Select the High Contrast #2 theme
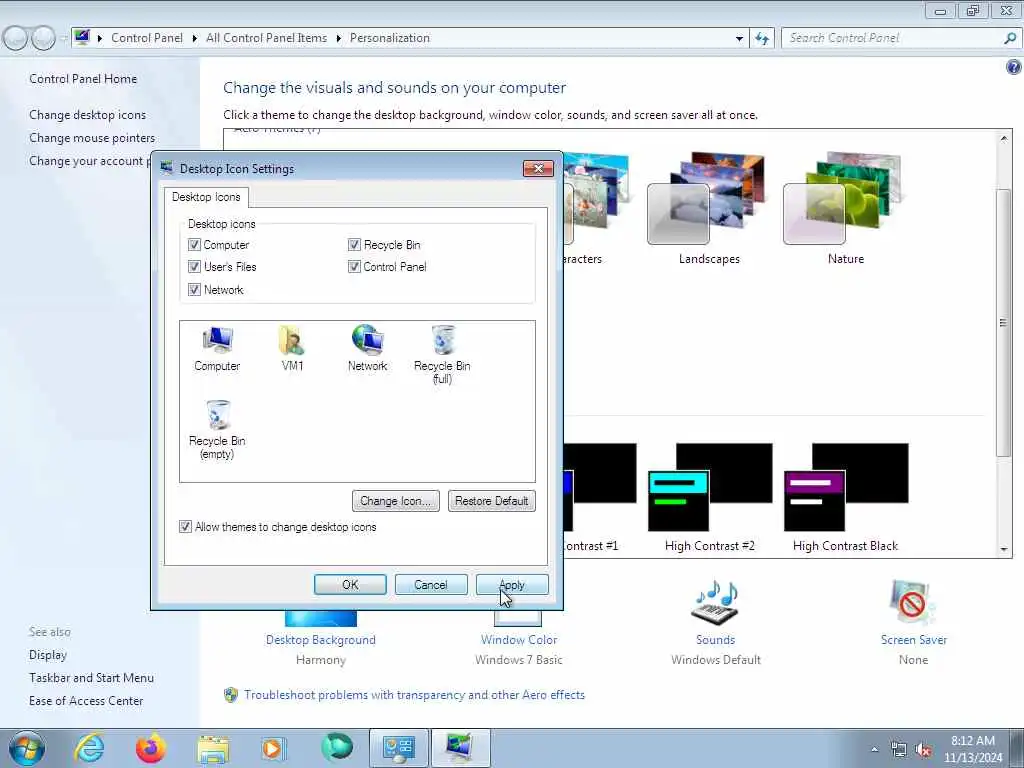This screenshot has width=1024, height=768. 710,498
